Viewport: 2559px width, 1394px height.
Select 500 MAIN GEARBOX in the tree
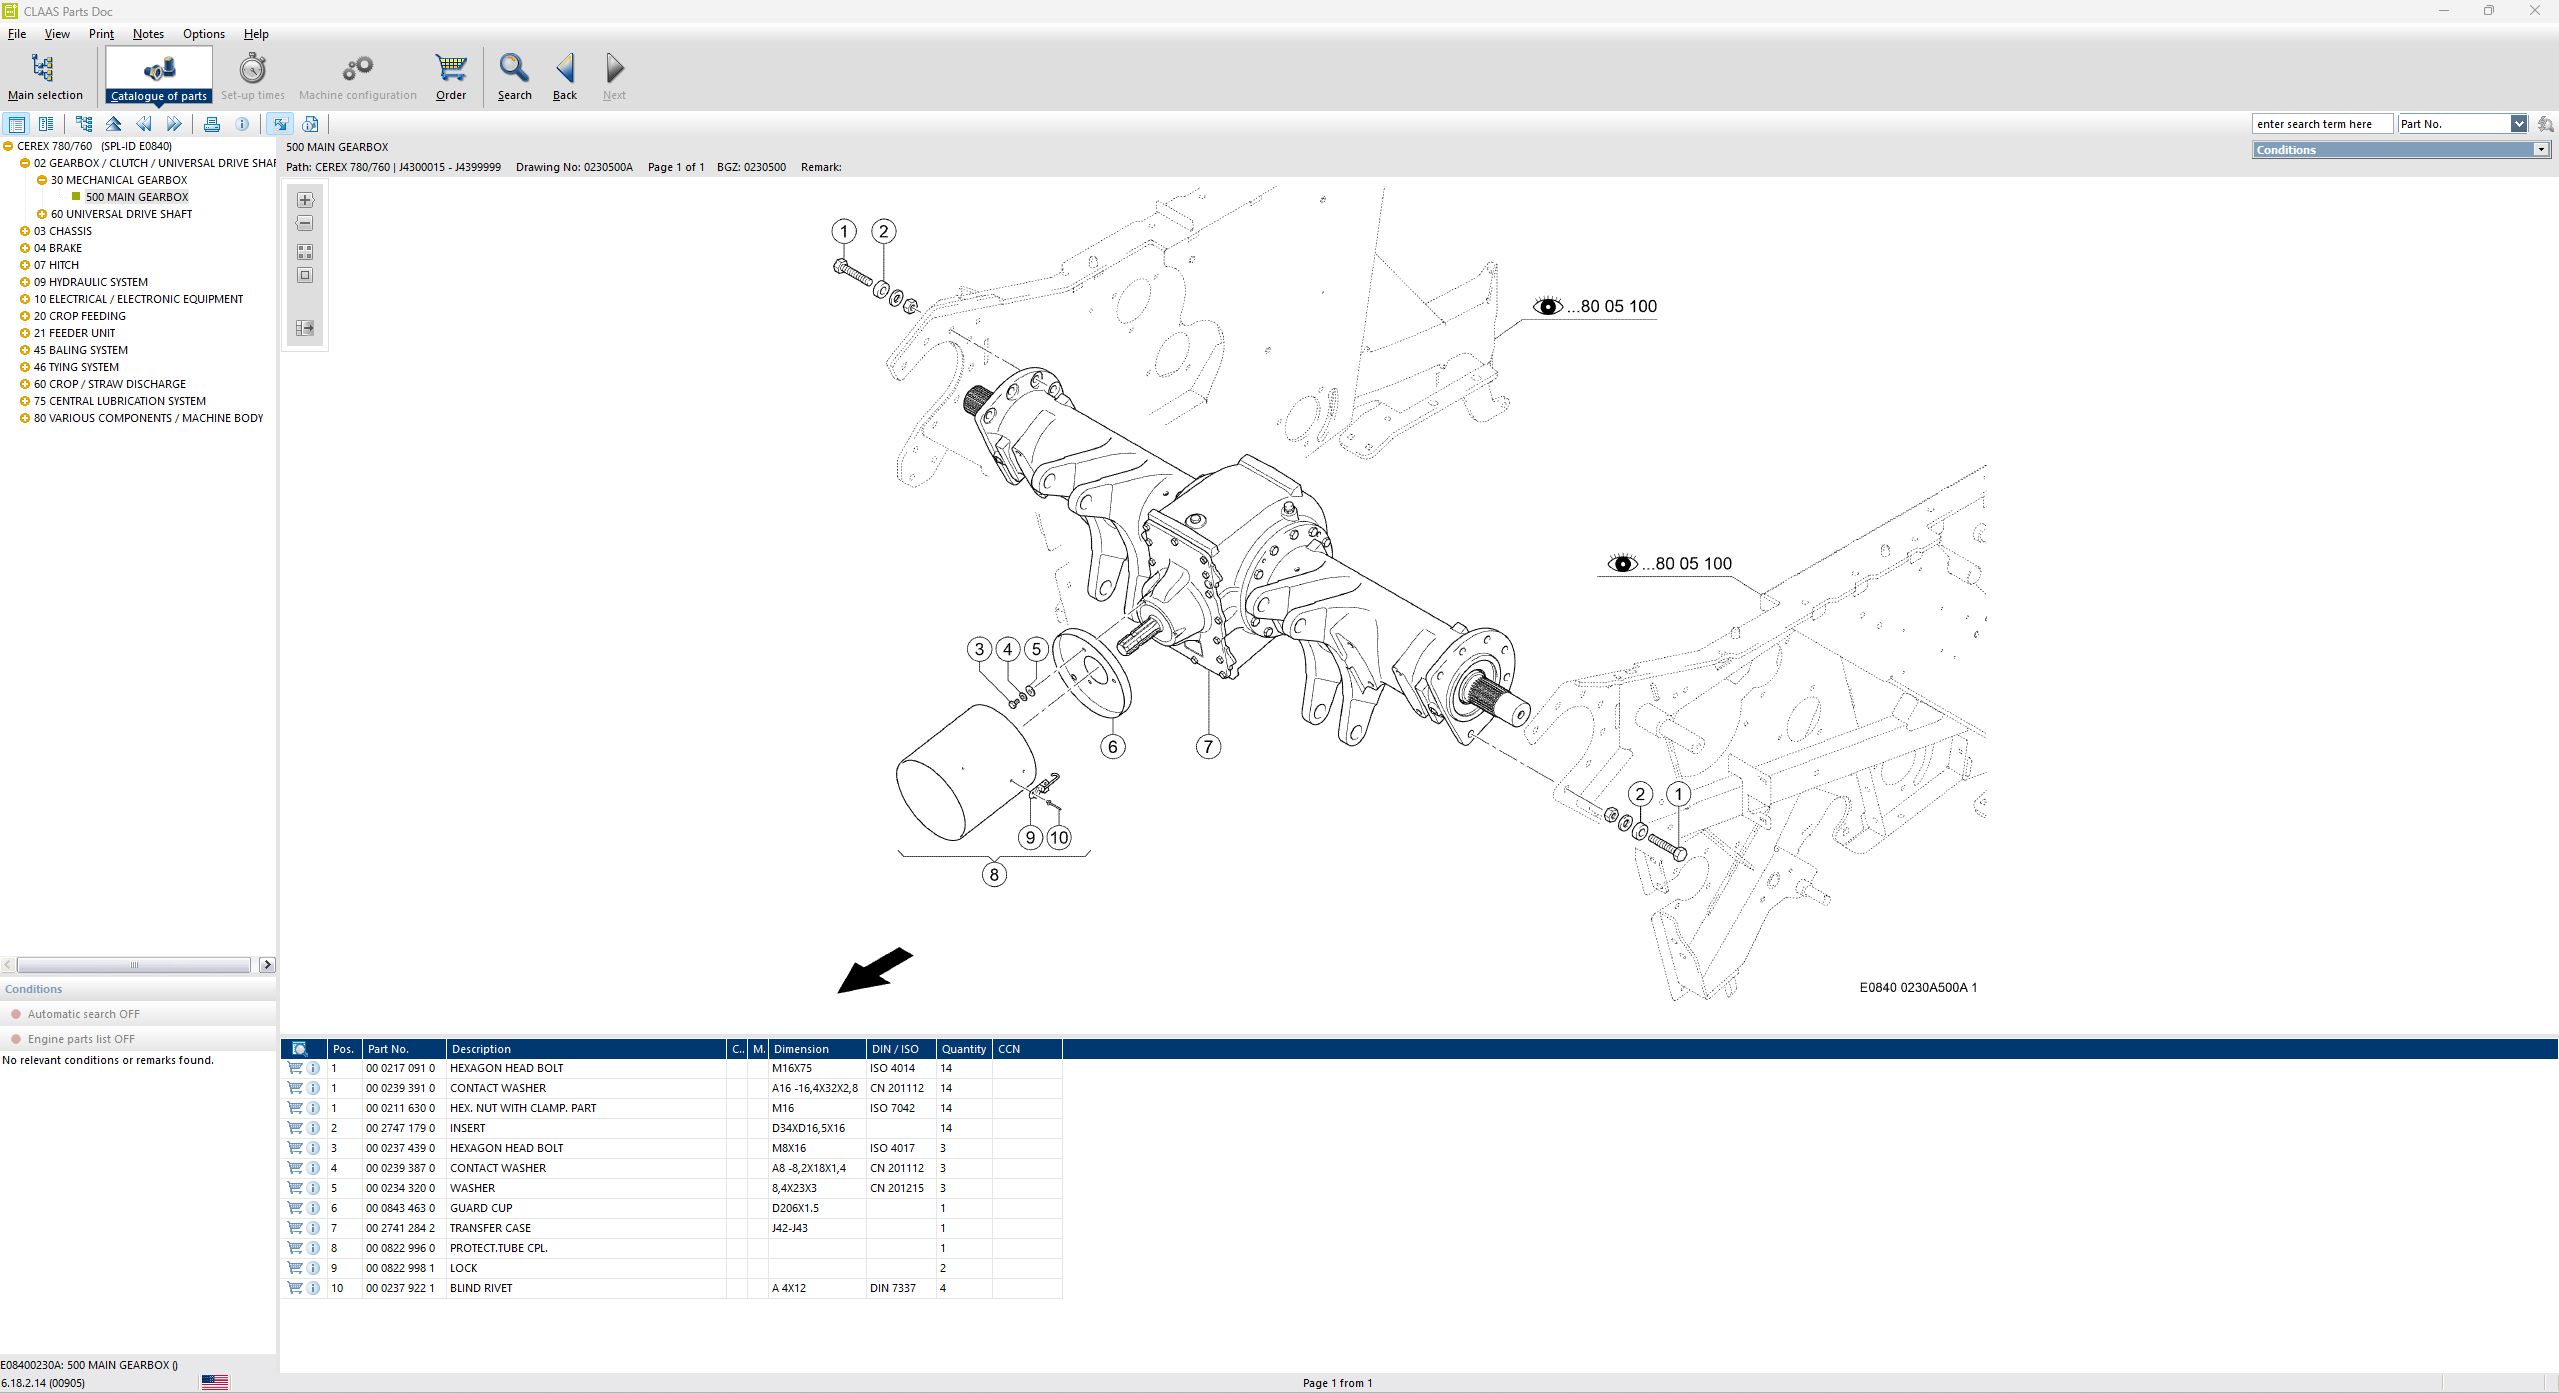(136, 196)
